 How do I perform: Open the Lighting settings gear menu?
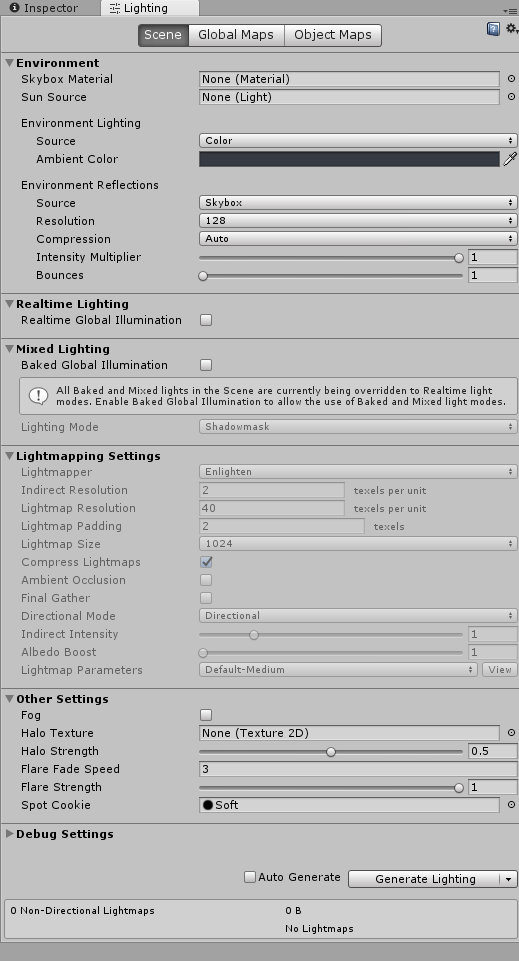[512, 29]
